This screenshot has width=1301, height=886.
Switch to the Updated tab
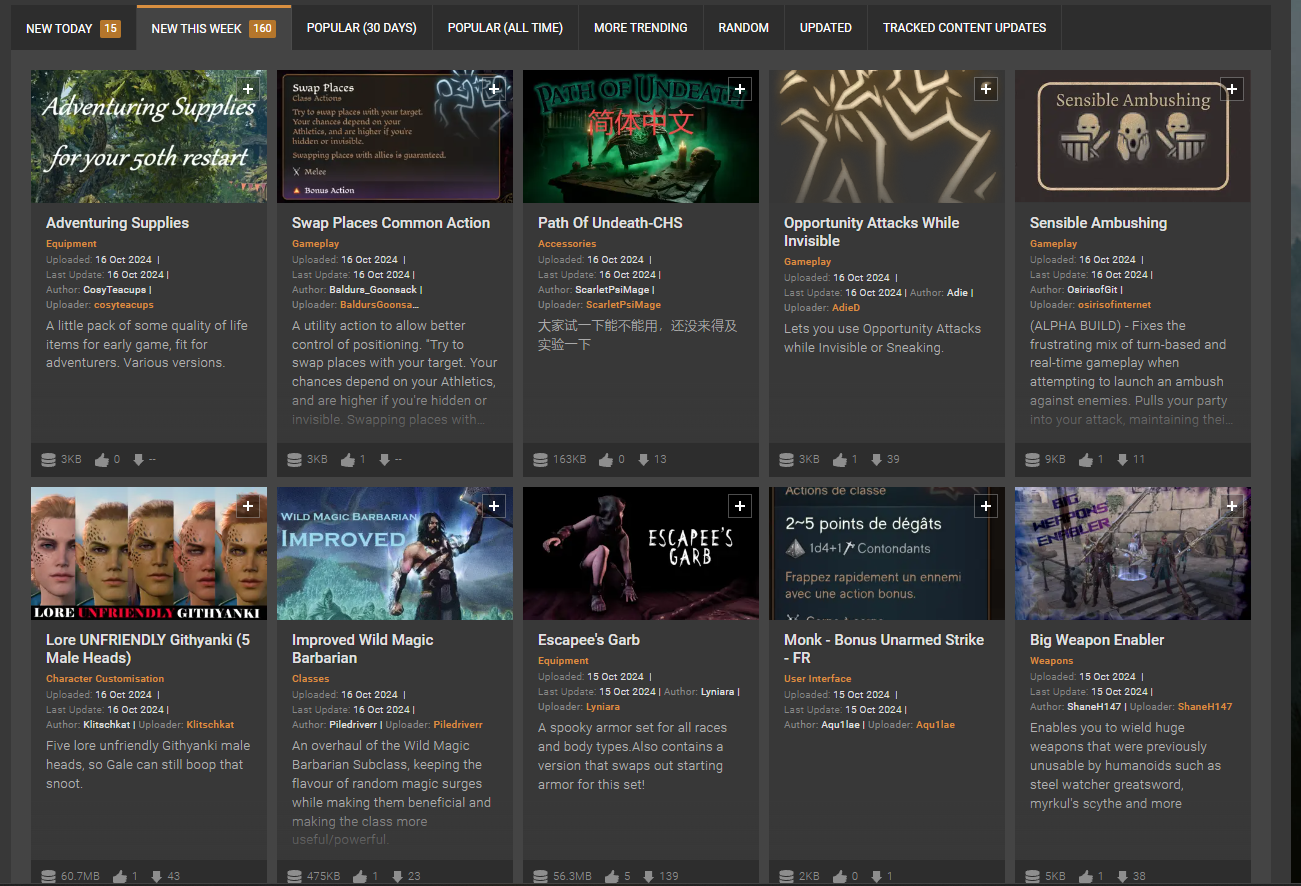pos(826,28)
